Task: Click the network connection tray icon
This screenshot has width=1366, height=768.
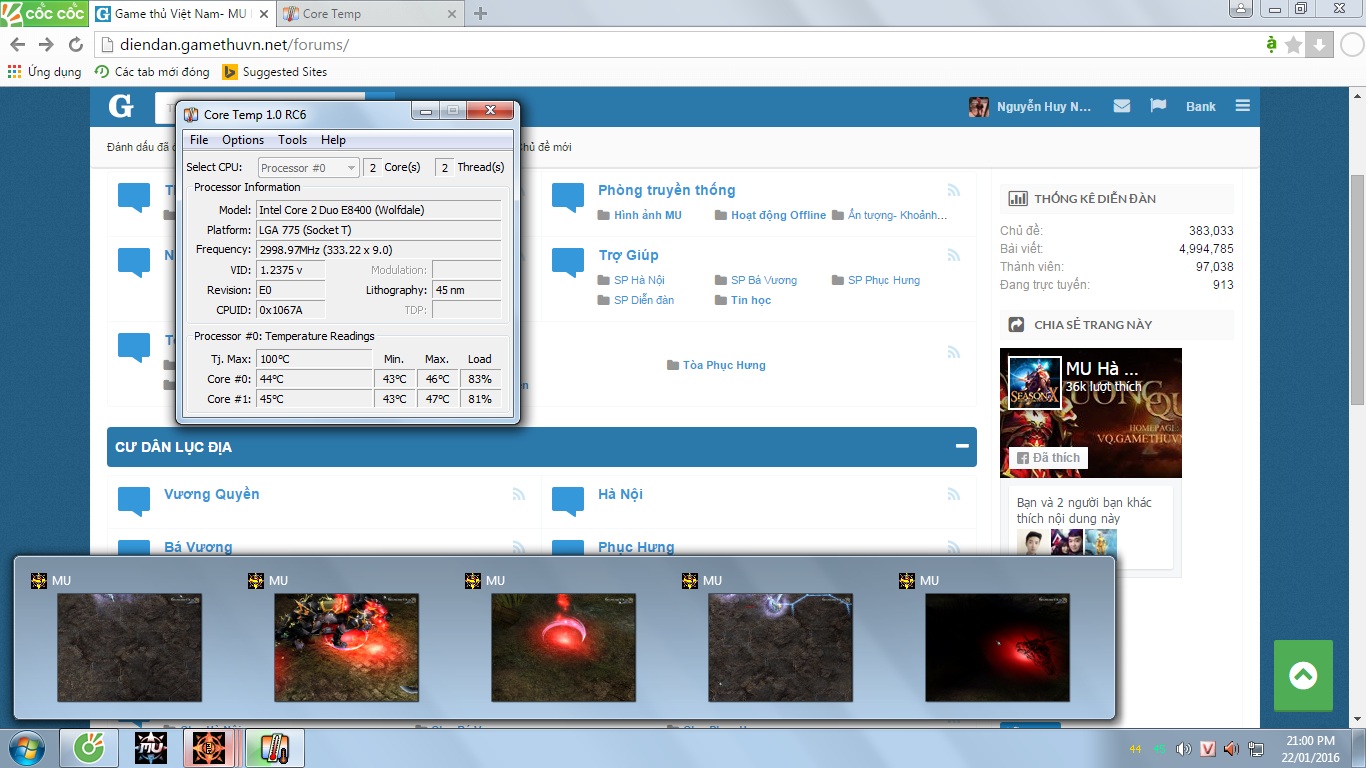Action: pos(1256,749)
